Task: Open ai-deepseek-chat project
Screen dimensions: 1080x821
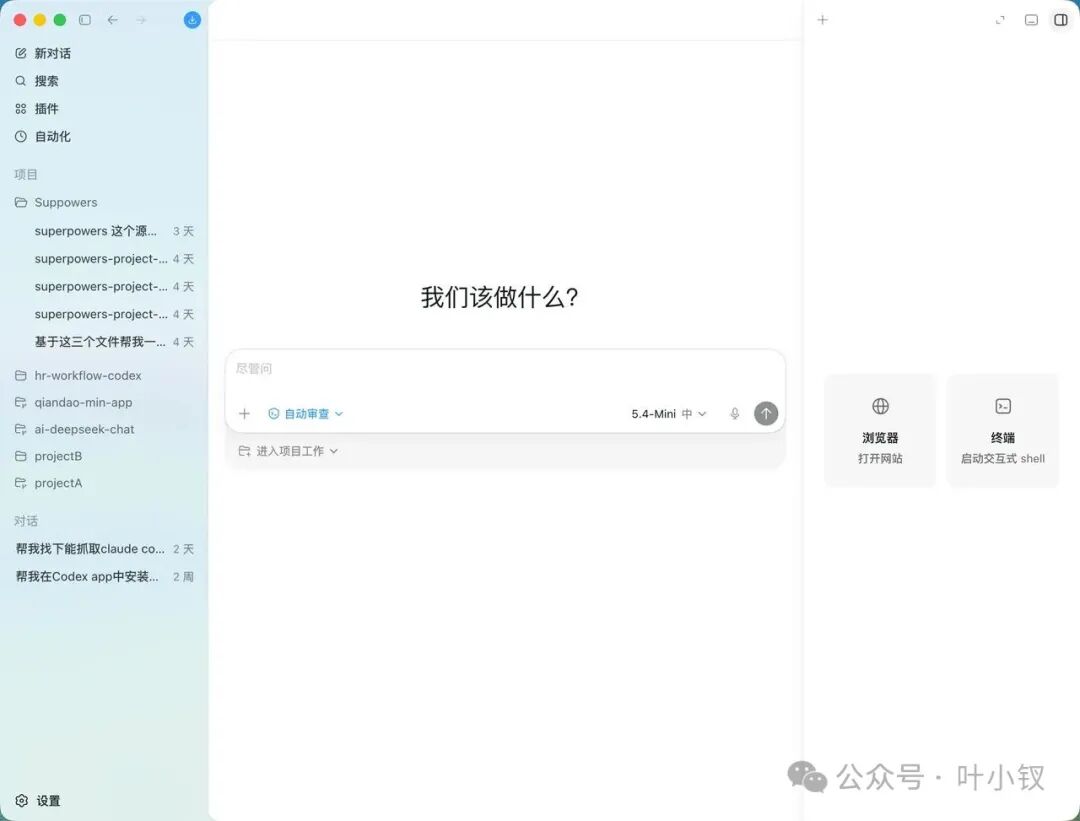Action: [x=74, y=429]
